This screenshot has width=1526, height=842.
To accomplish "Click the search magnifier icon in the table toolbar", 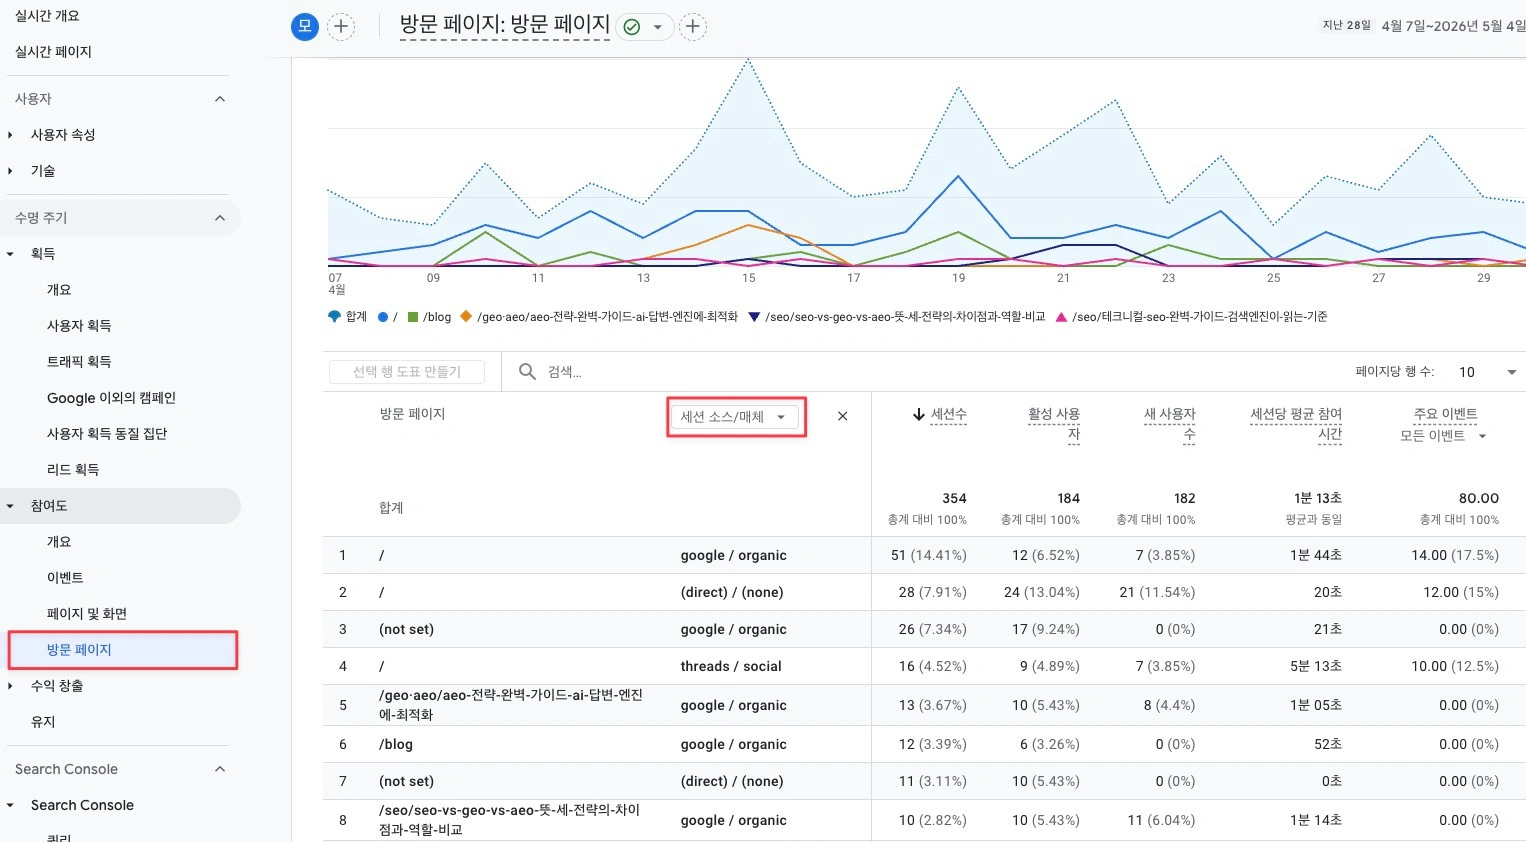I will [527, 372].
